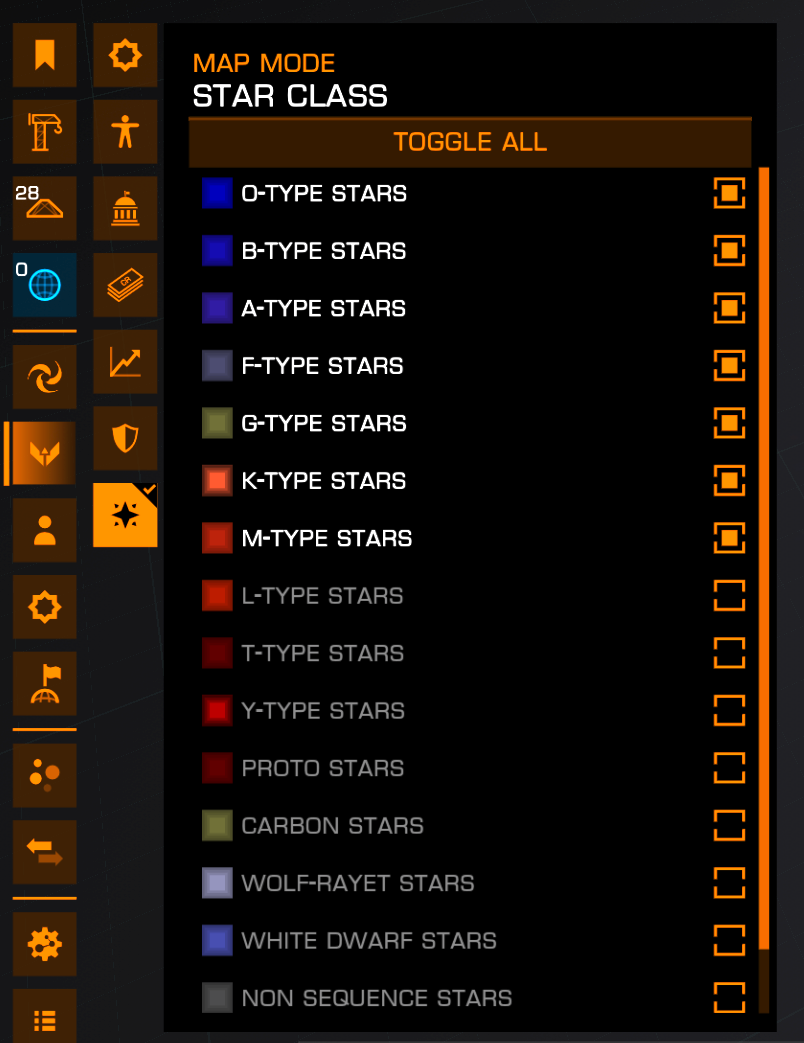Open the swirl galaxy icon

[45, 376]
